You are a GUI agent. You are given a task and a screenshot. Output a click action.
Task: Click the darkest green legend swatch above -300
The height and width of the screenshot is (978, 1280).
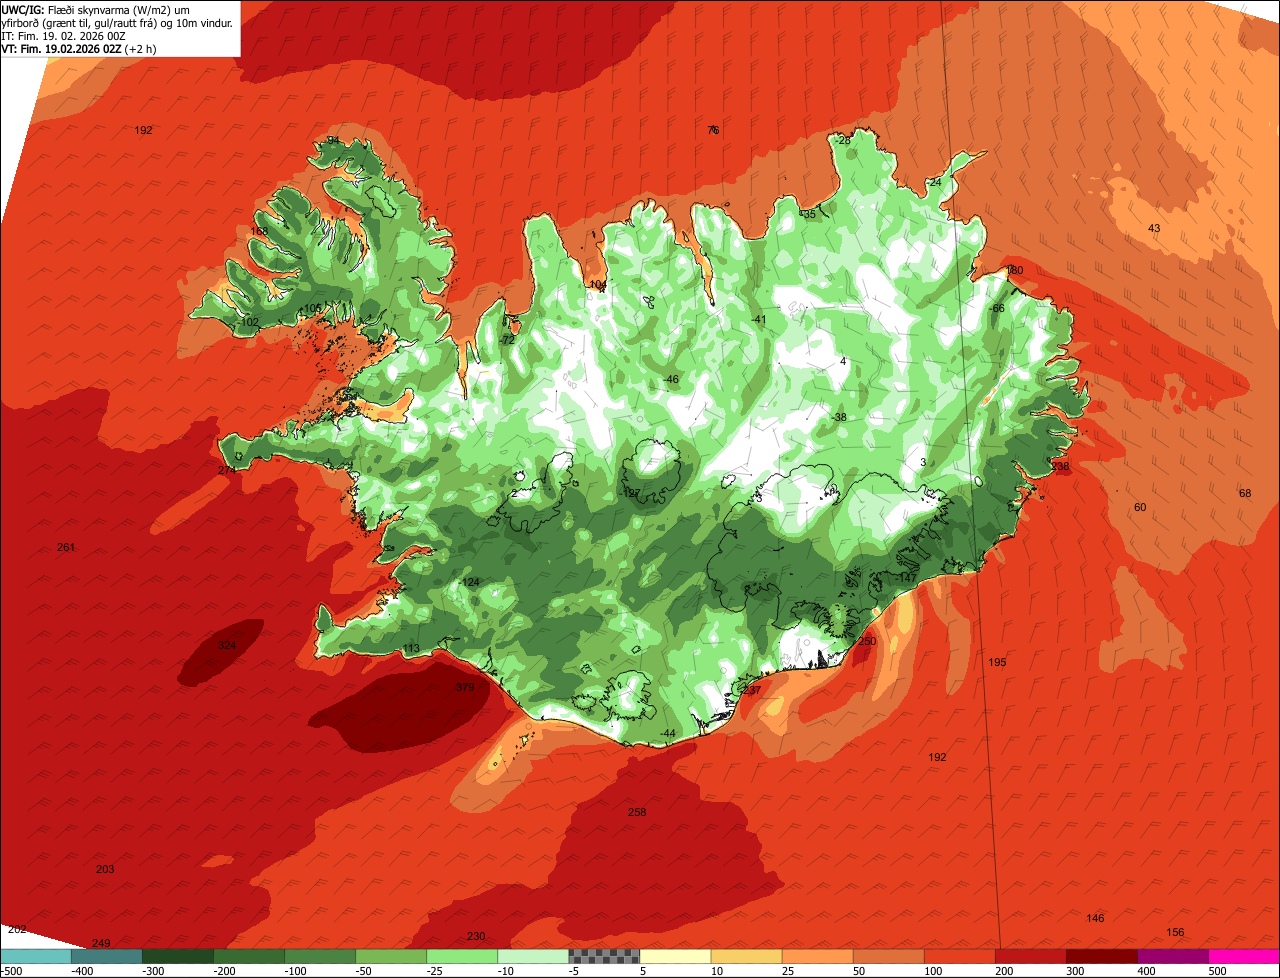[177, 956]
